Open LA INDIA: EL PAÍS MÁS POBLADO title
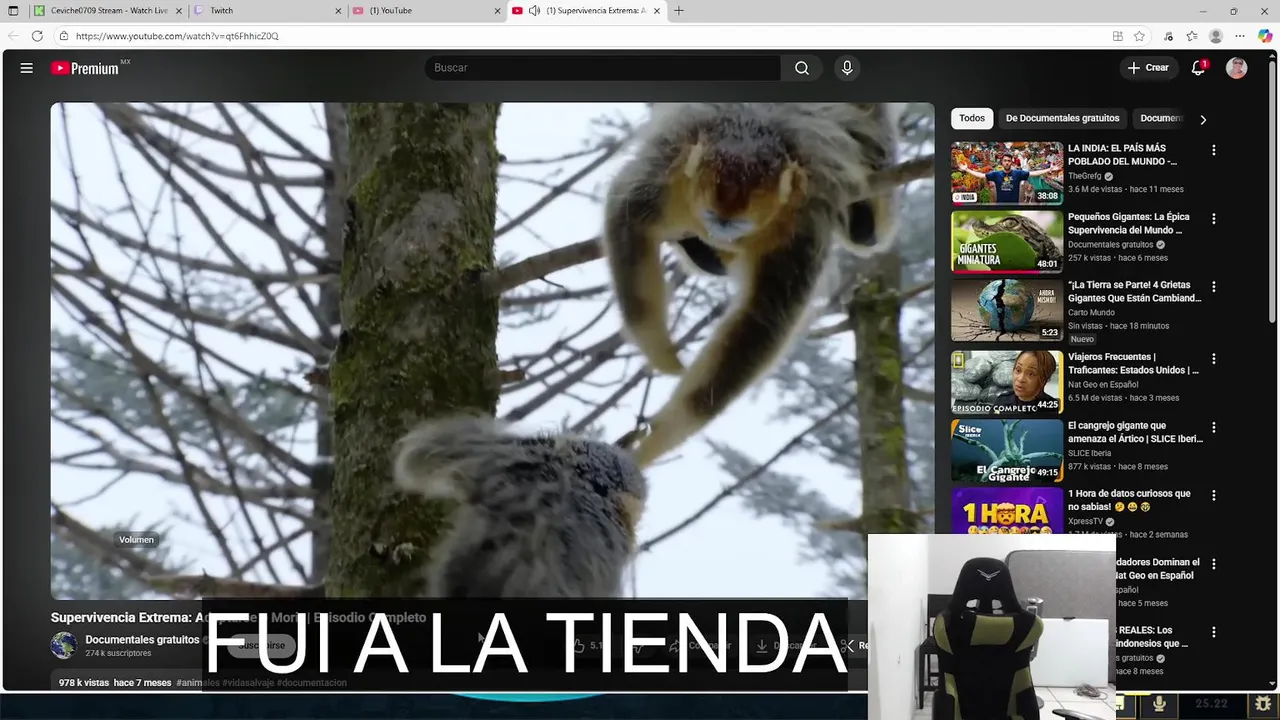Image resolution: width=1280 pixels, height=720 pixels. [1122, 155]
